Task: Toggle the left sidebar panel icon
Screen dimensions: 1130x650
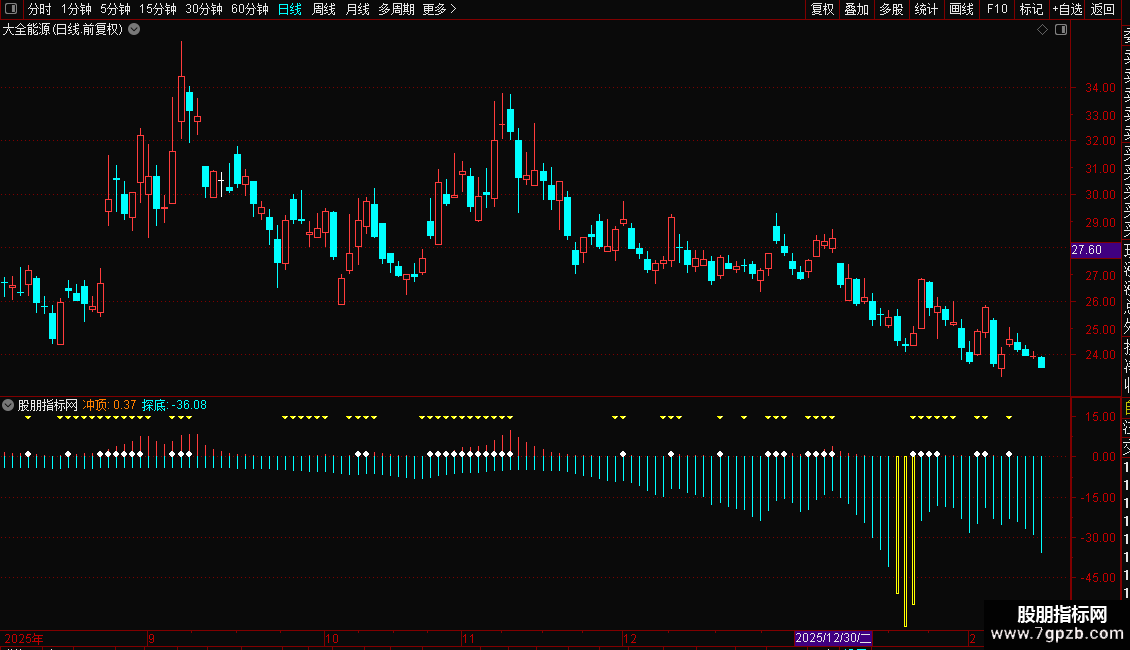Action: click(11, 9)
